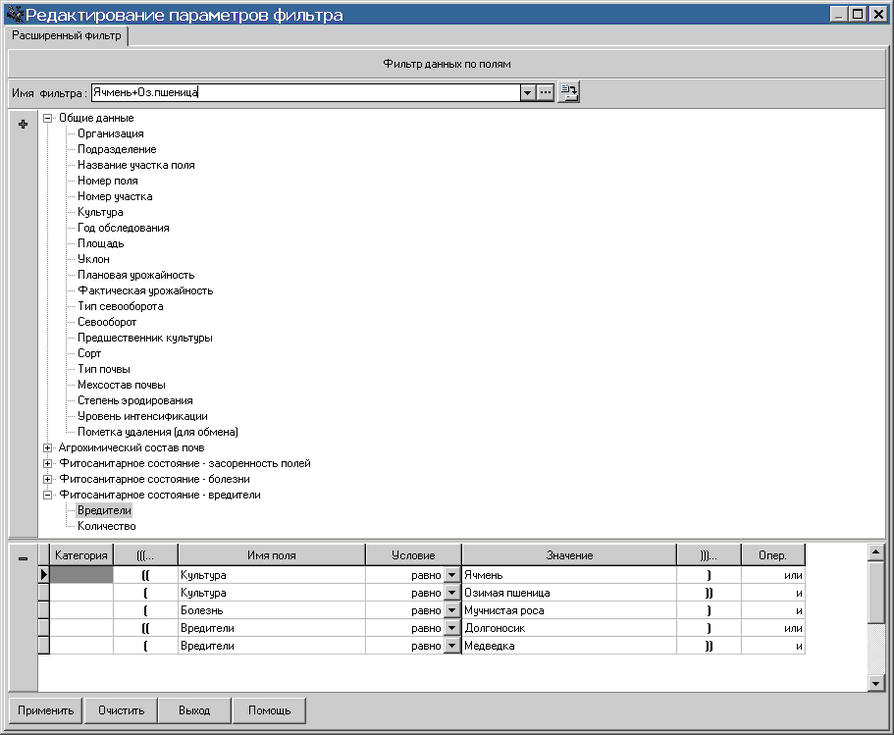894x735 pixels.
Task: Open condition dropdown for Медведка row
Action: [x=451, y=646]
